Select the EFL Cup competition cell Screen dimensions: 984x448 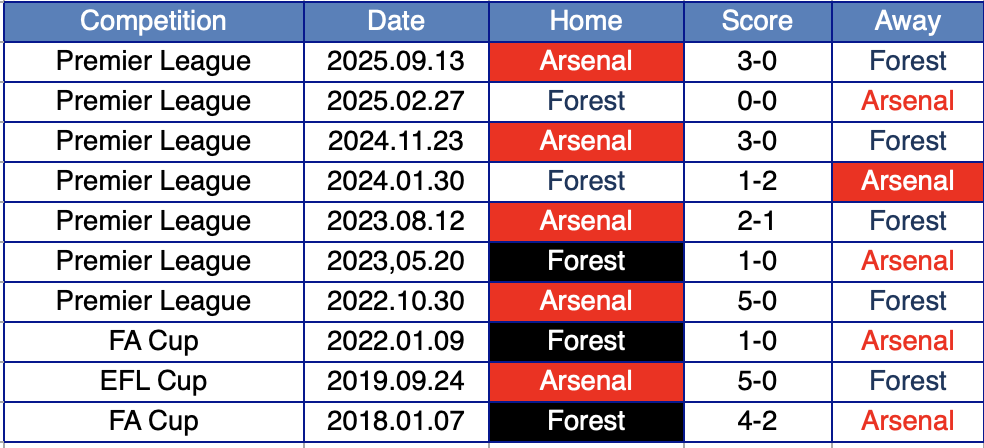click(x=153, y=381)
